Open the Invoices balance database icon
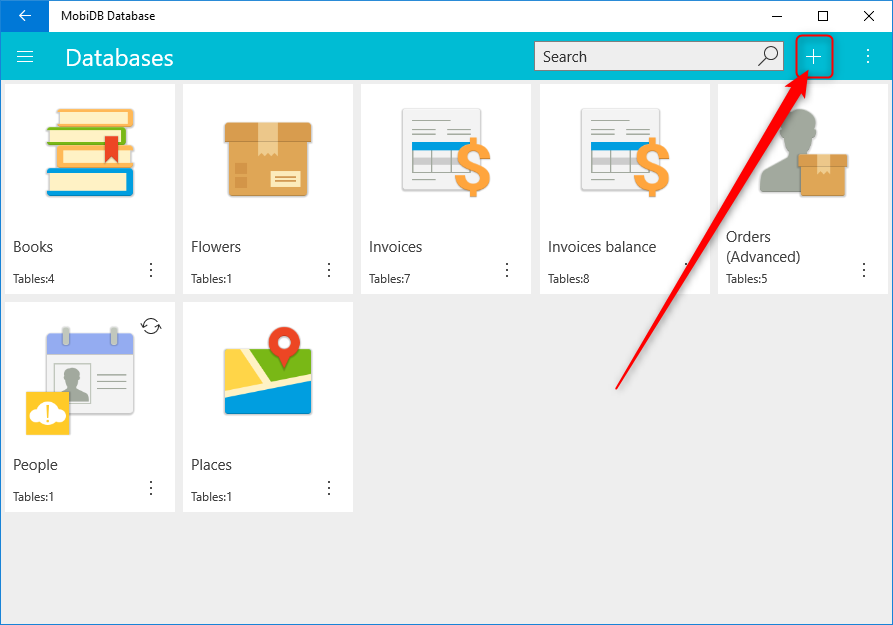This screenshot has height=625, width=893. tap(625, 152)
